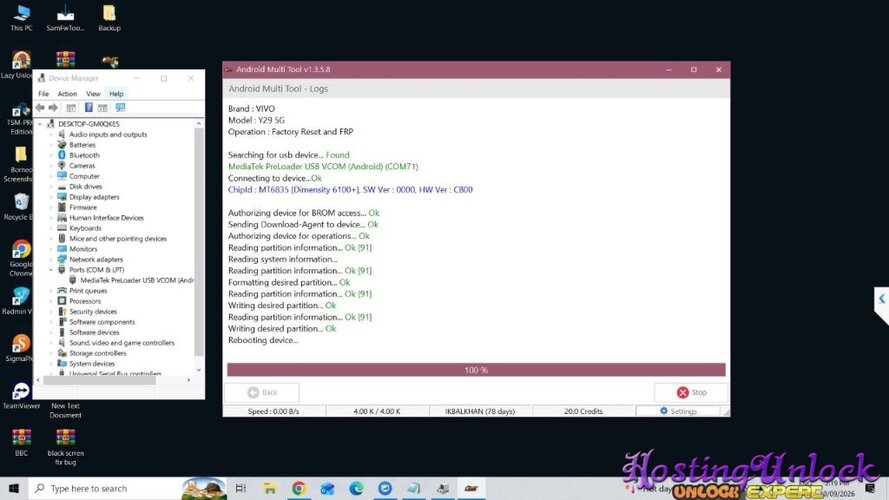Screen dimensions: 889x500
Task: Click the Rebooting device... log line
Action: click(x=263, y=340)
